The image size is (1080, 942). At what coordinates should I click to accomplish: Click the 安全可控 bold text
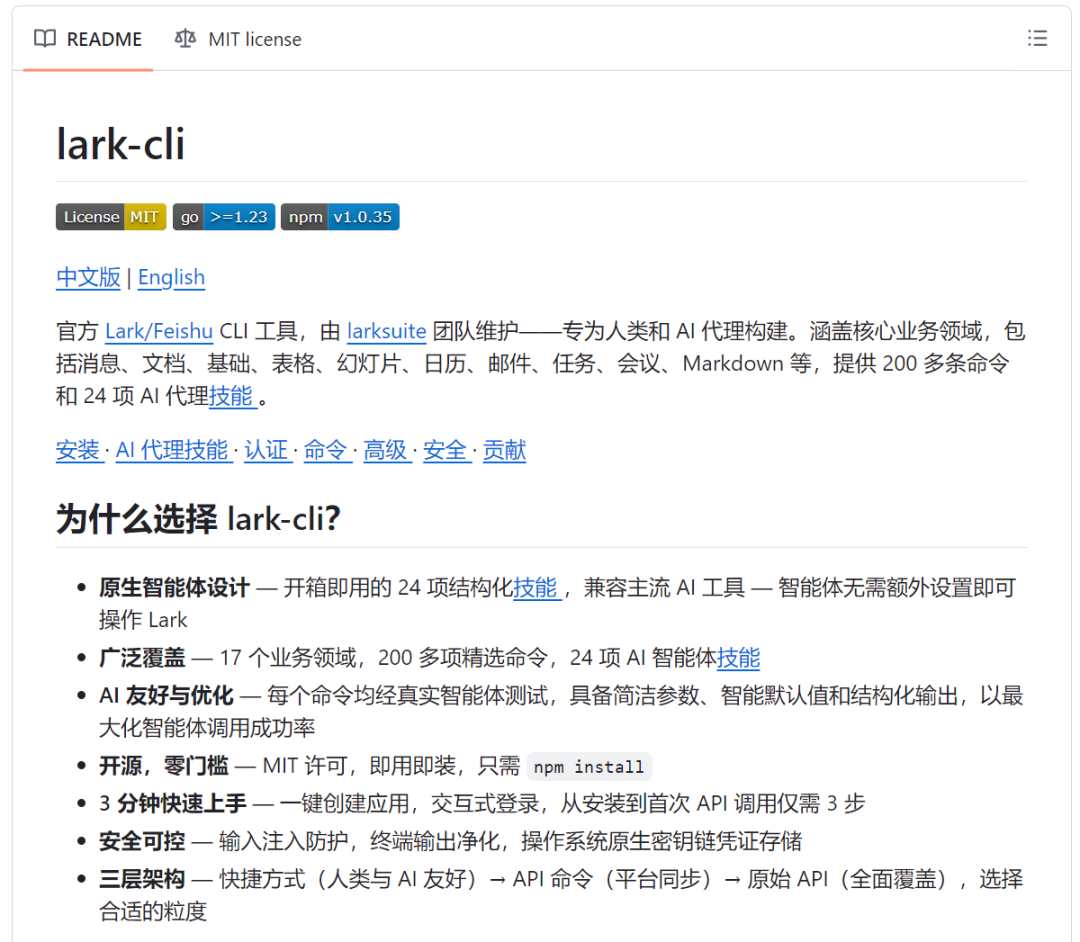[x=142, y=841]
